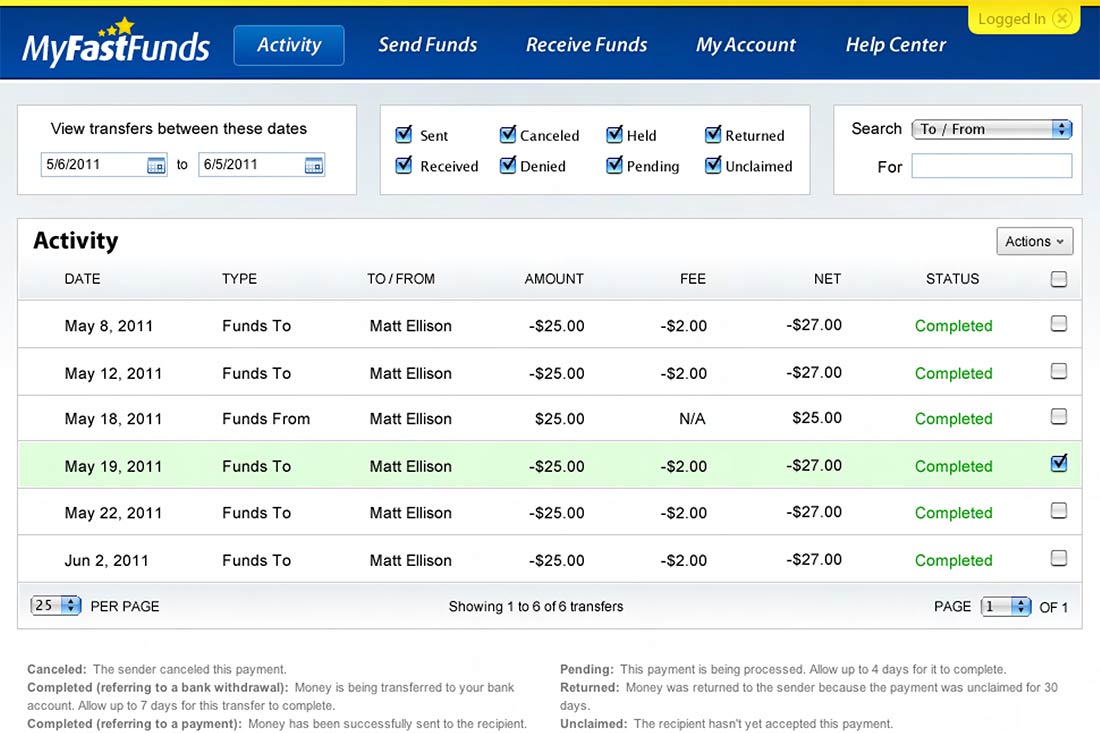Switch to the My Account tab
Screen dimensions: 1100x733
point(745,45)
